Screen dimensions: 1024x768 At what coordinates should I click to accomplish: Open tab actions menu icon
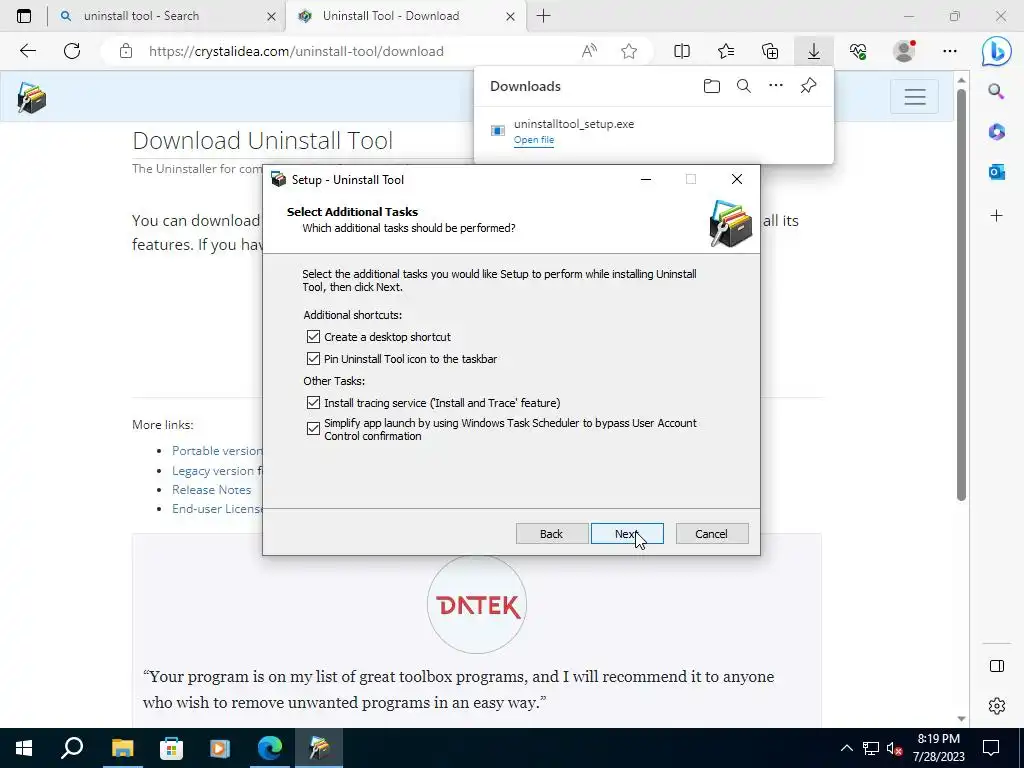coord(24,16)
